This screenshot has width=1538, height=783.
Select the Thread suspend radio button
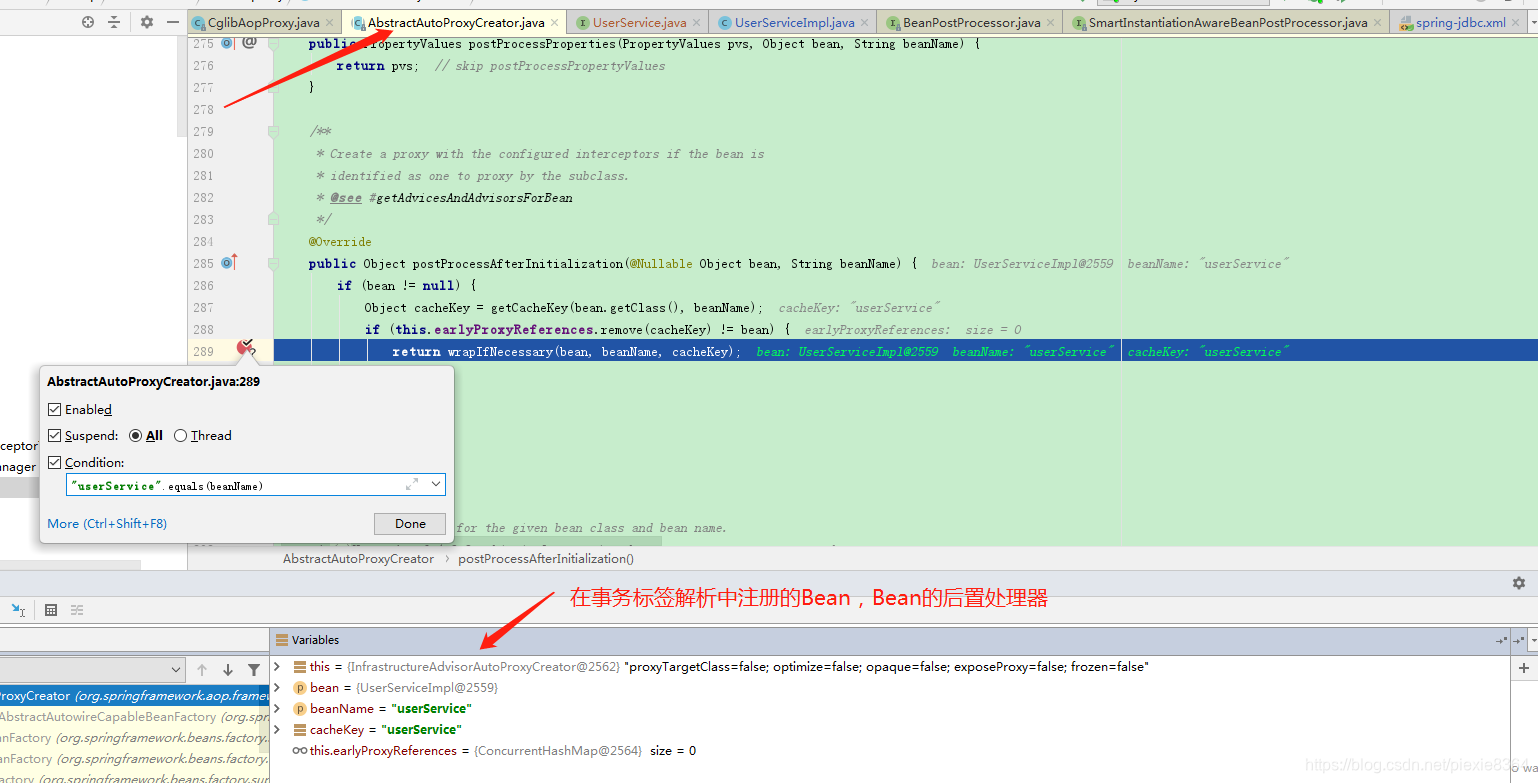[x=181, y=436]
